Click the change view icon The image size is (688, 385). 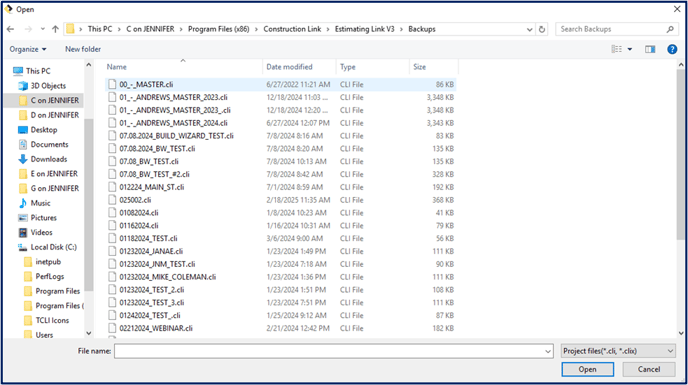[x=616, y=49]
